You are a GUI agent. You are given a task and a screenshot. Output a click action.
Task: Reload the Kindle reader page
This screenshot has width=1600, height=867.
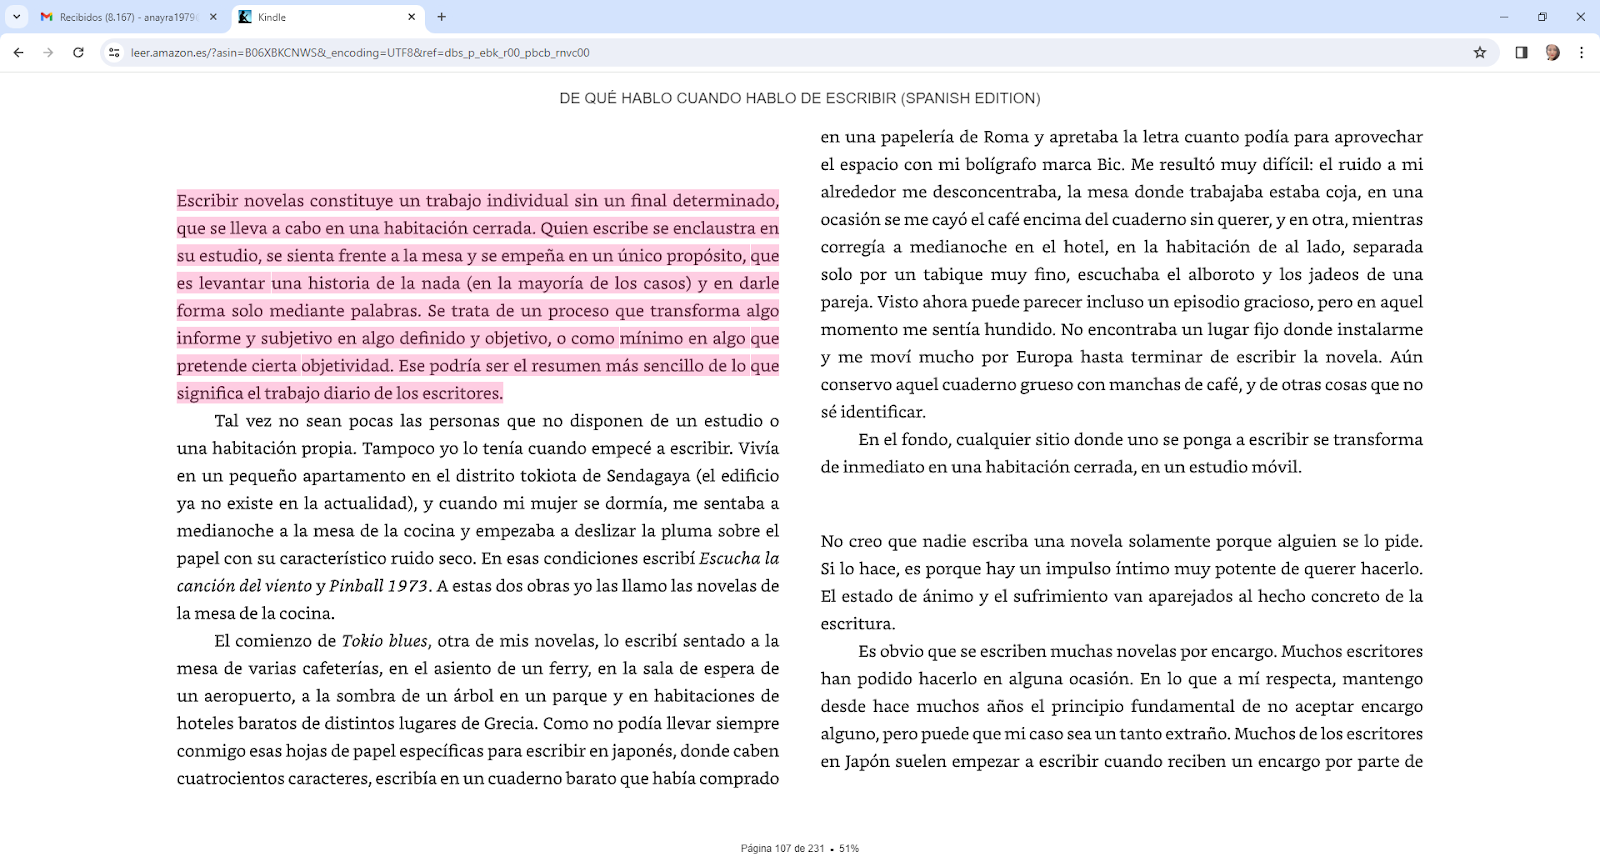(78, 52)
